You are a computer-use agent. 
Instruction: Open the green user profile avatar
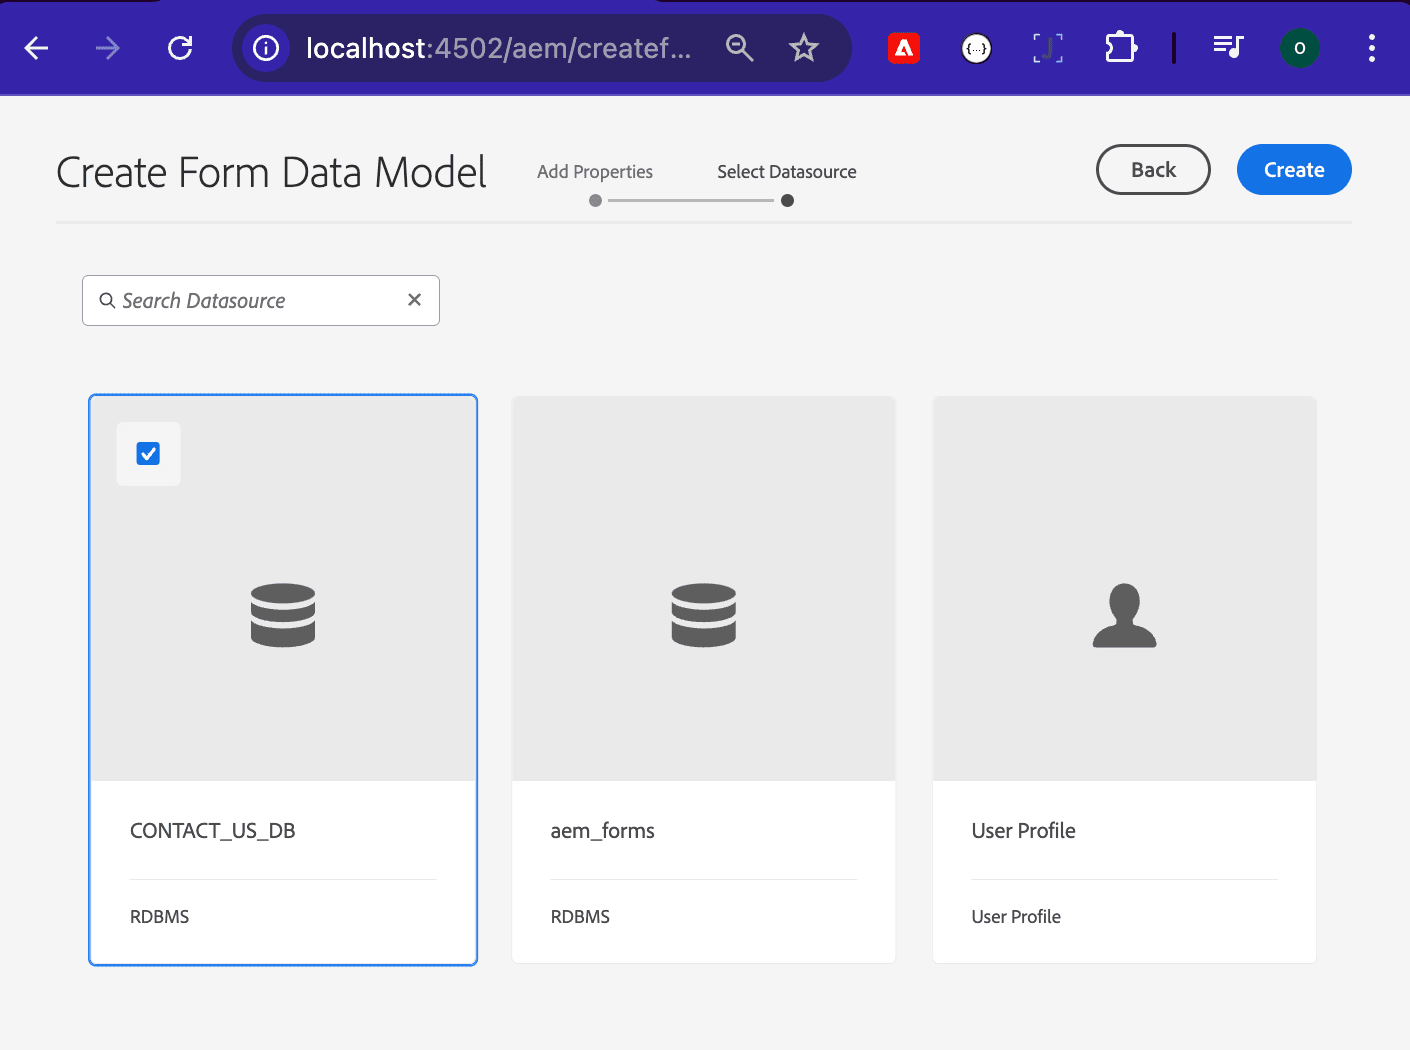tap(1300, 48)
